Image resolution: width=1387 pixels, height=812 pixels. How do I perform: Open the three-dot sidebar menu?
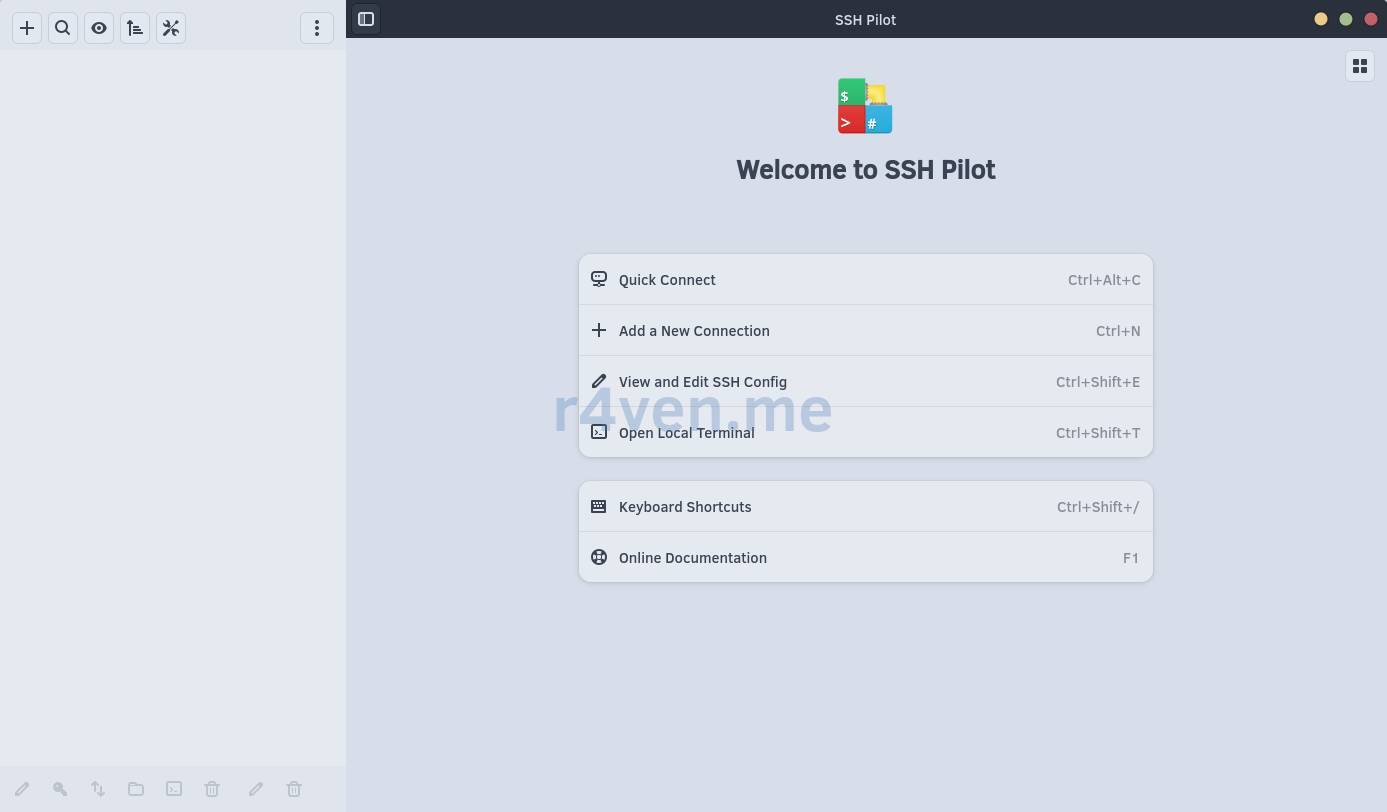(x=317, y=28)
